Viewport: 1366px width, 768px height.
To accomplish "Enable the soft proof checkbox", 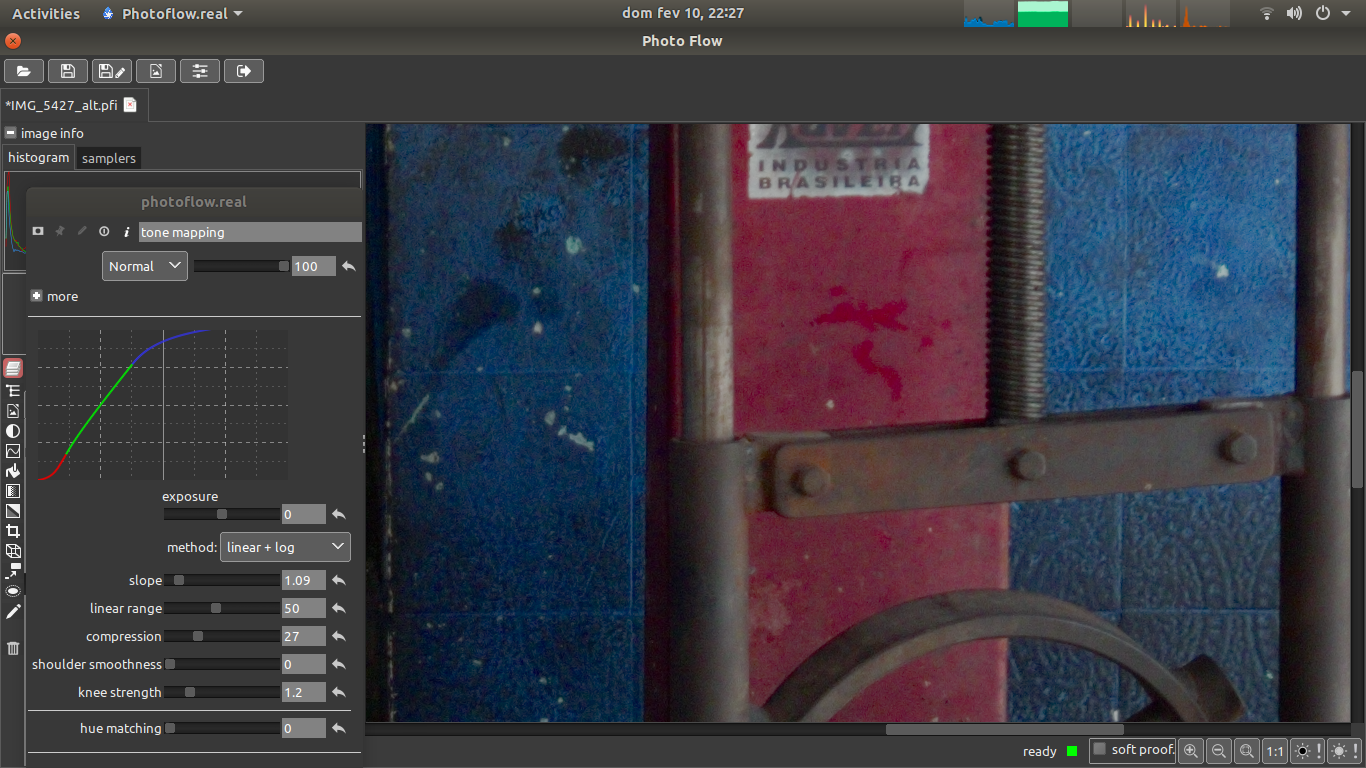I will tap(1100, 750).
